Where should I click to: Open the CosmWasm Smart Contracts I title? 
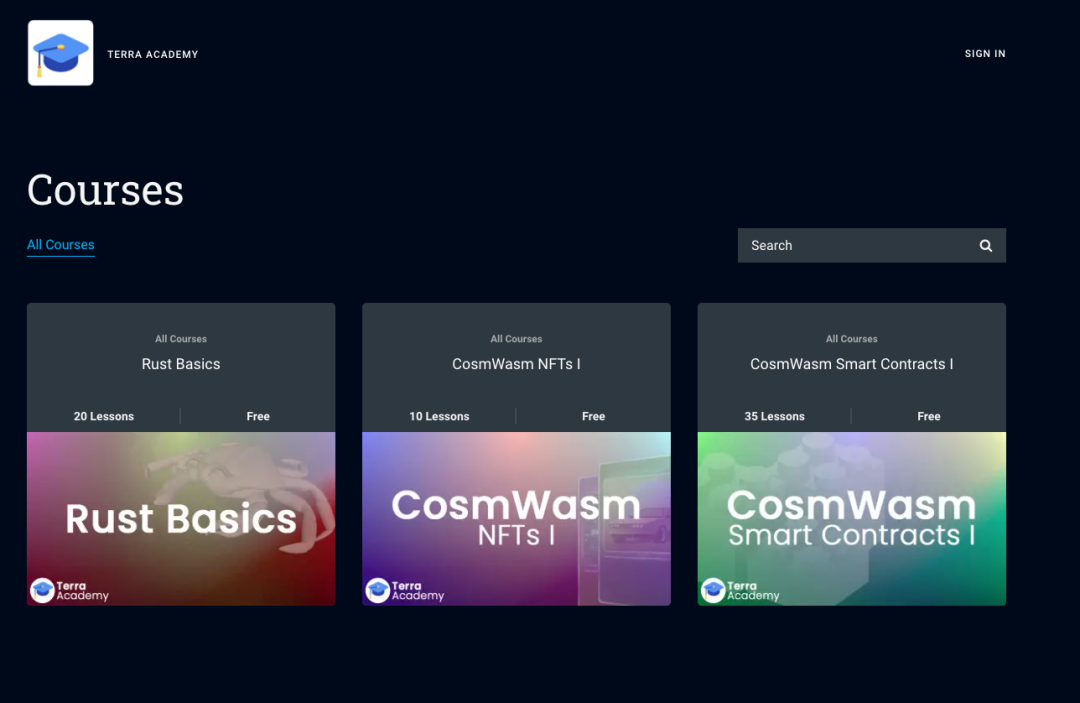point(851,364)
